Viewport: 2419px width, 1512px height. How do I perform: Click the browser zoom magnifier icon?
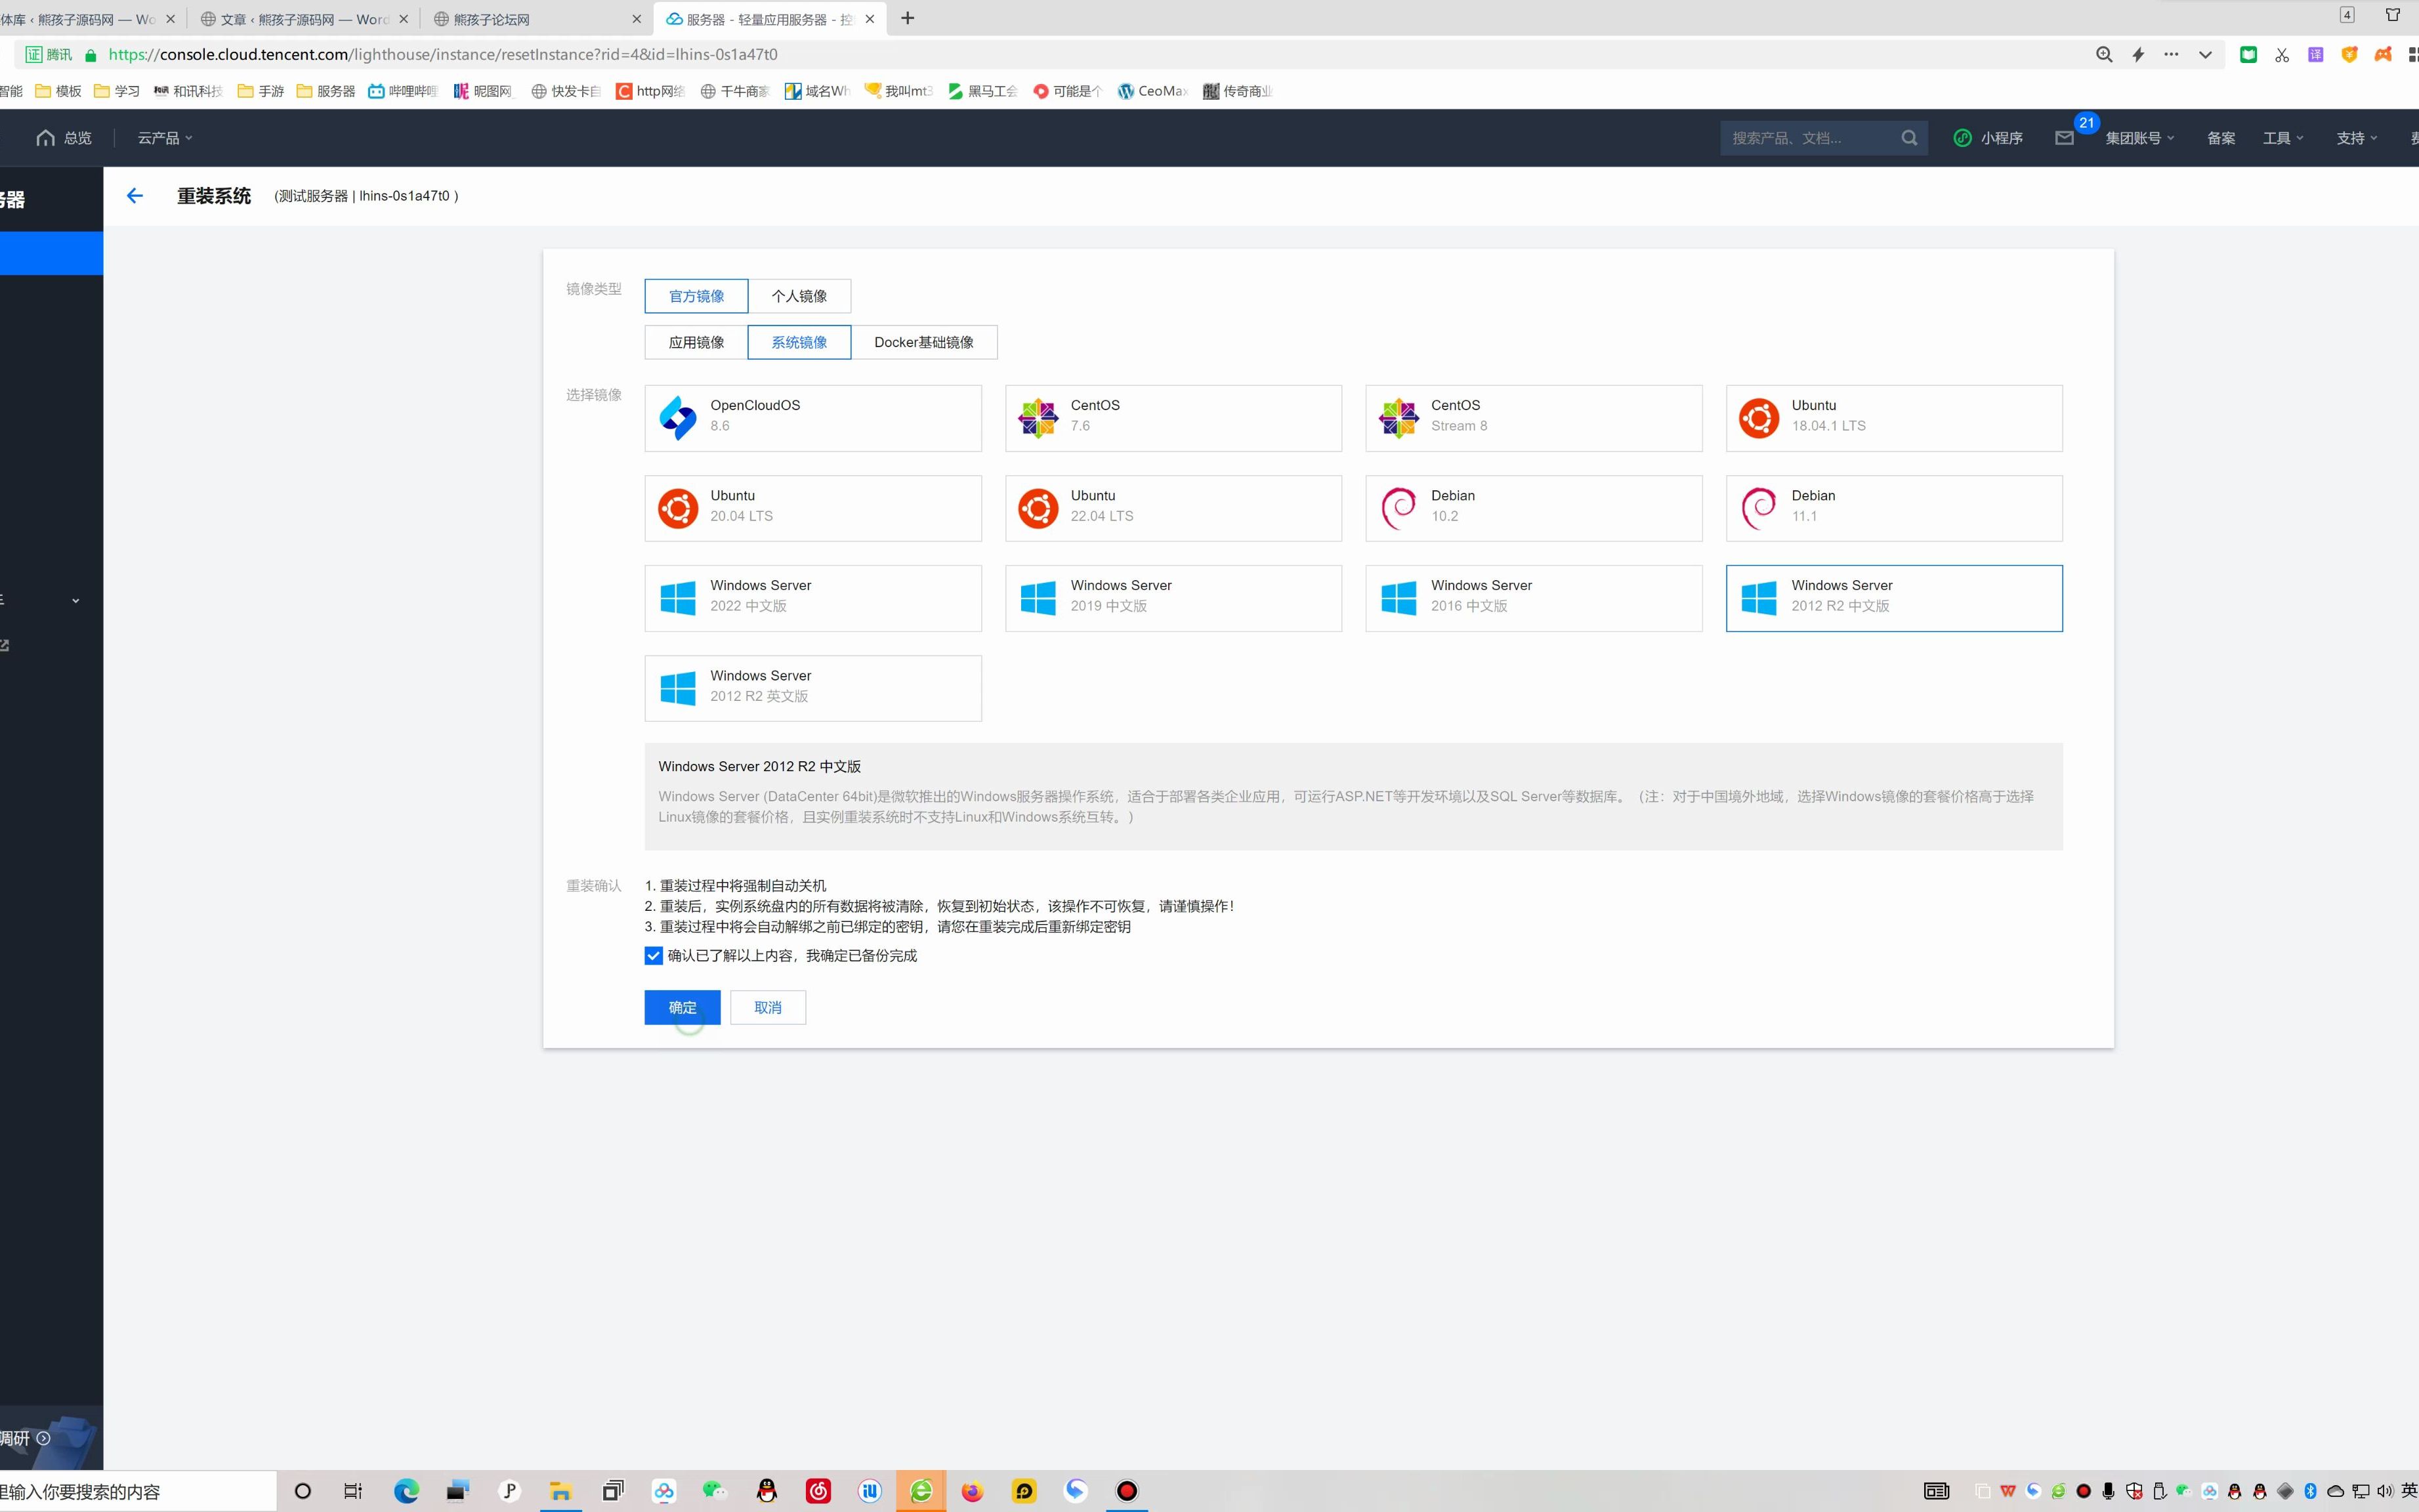2104,55
